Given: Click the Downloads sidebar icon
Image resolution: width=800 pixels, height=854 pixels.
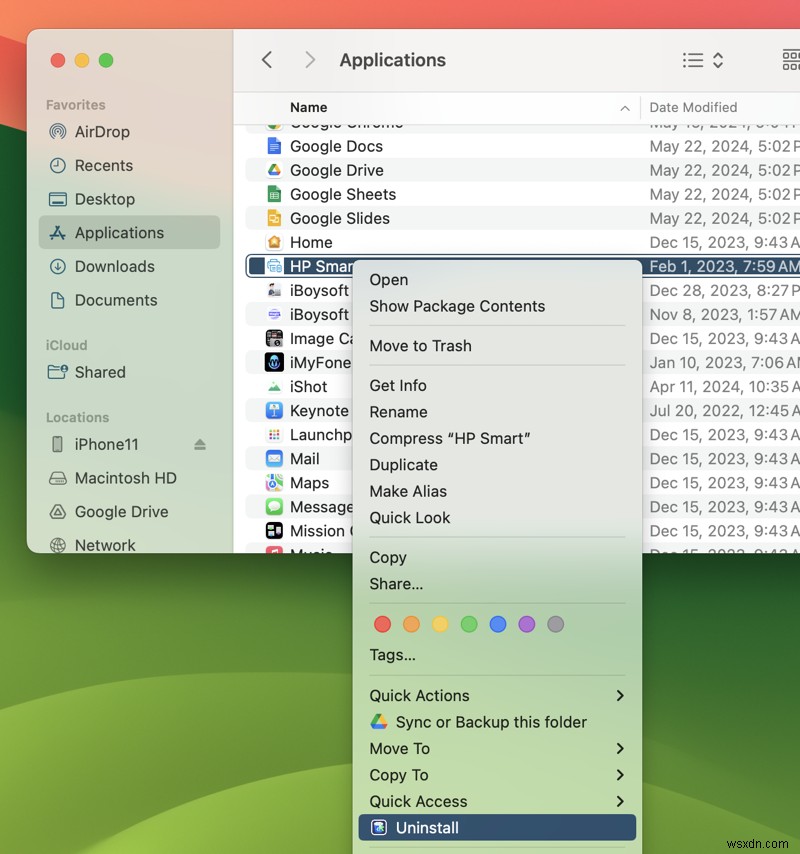Looking at the screenshot, I should 58,266.
